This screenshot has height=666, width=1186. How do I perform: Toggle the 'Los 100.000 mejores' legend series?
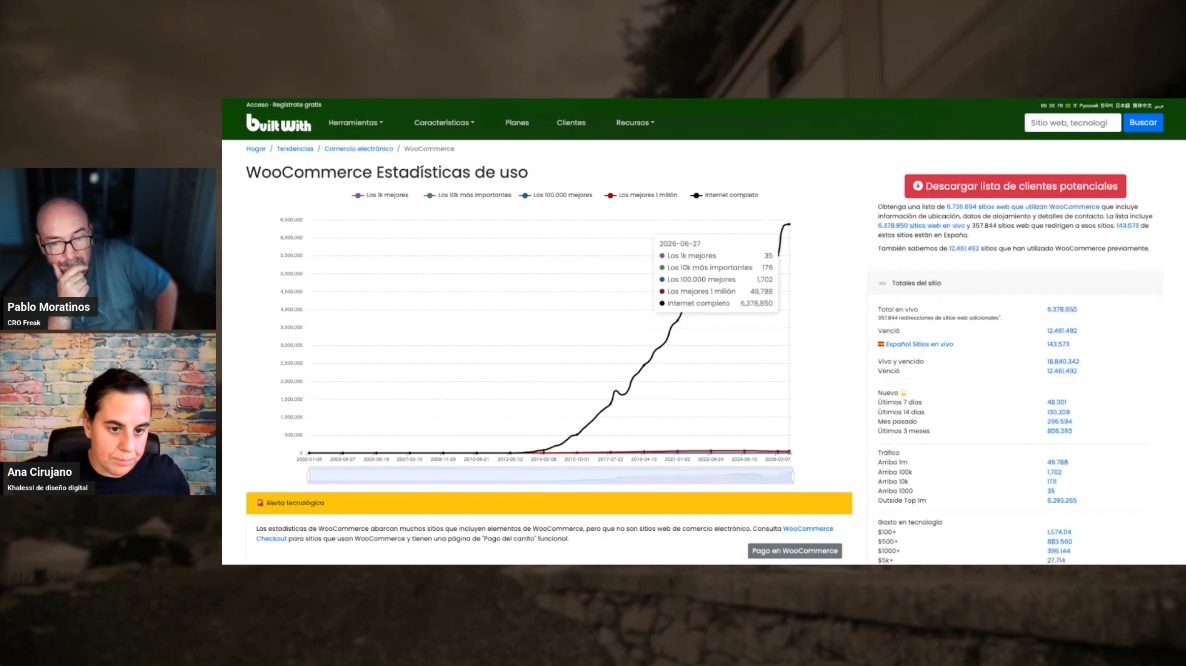coord(556,195)
